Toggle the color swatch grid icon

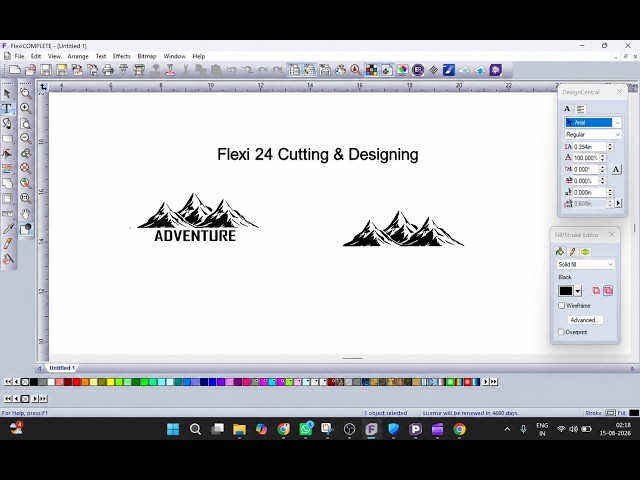point(371,70)
